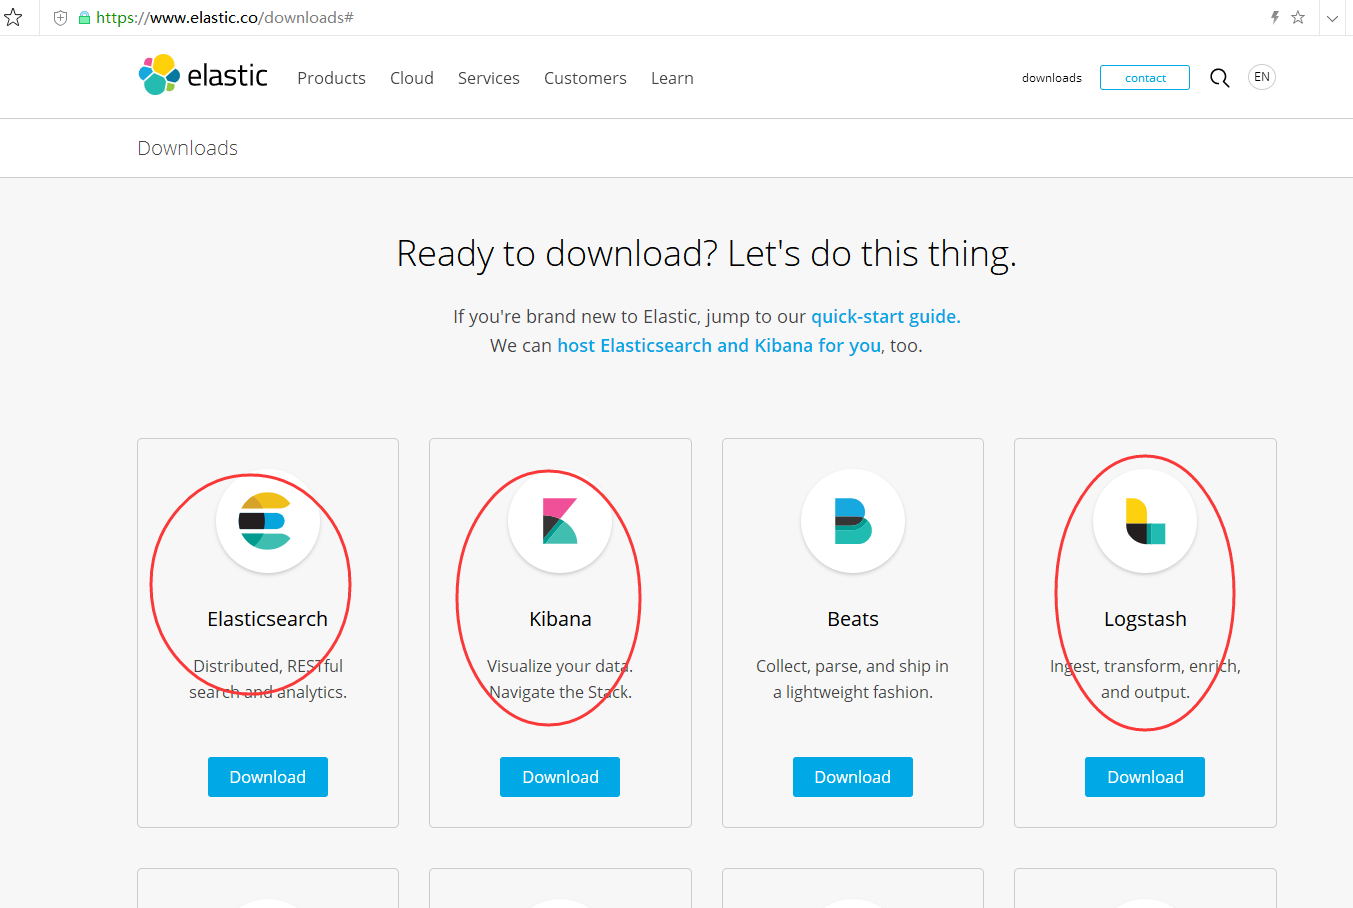Click the Elastic logo in header

[x=203, y=75]
